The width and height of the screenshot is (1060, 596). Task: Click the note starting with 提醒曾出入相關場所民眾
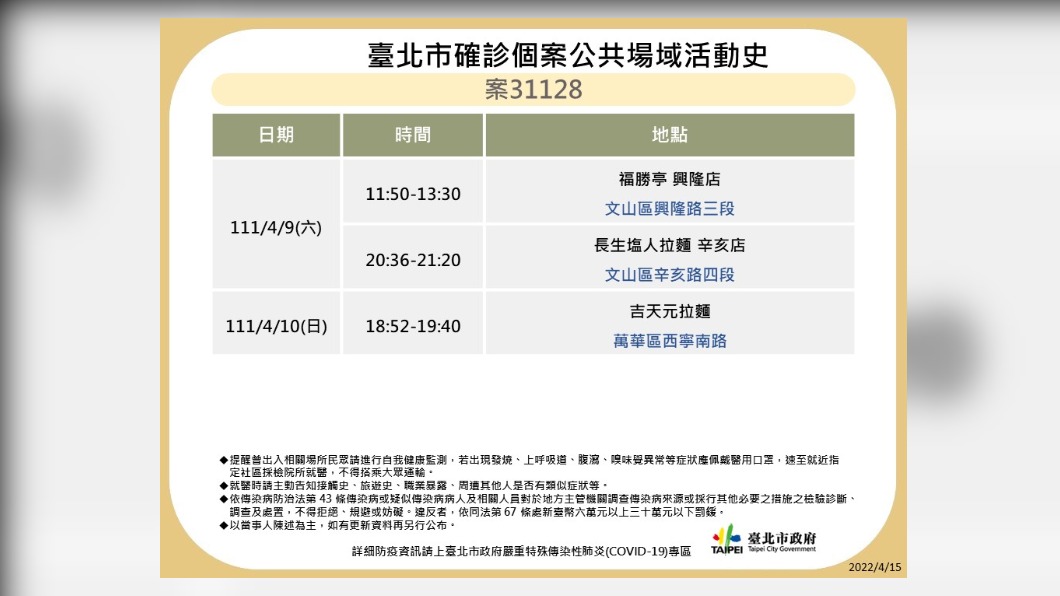tap(529, 466)
